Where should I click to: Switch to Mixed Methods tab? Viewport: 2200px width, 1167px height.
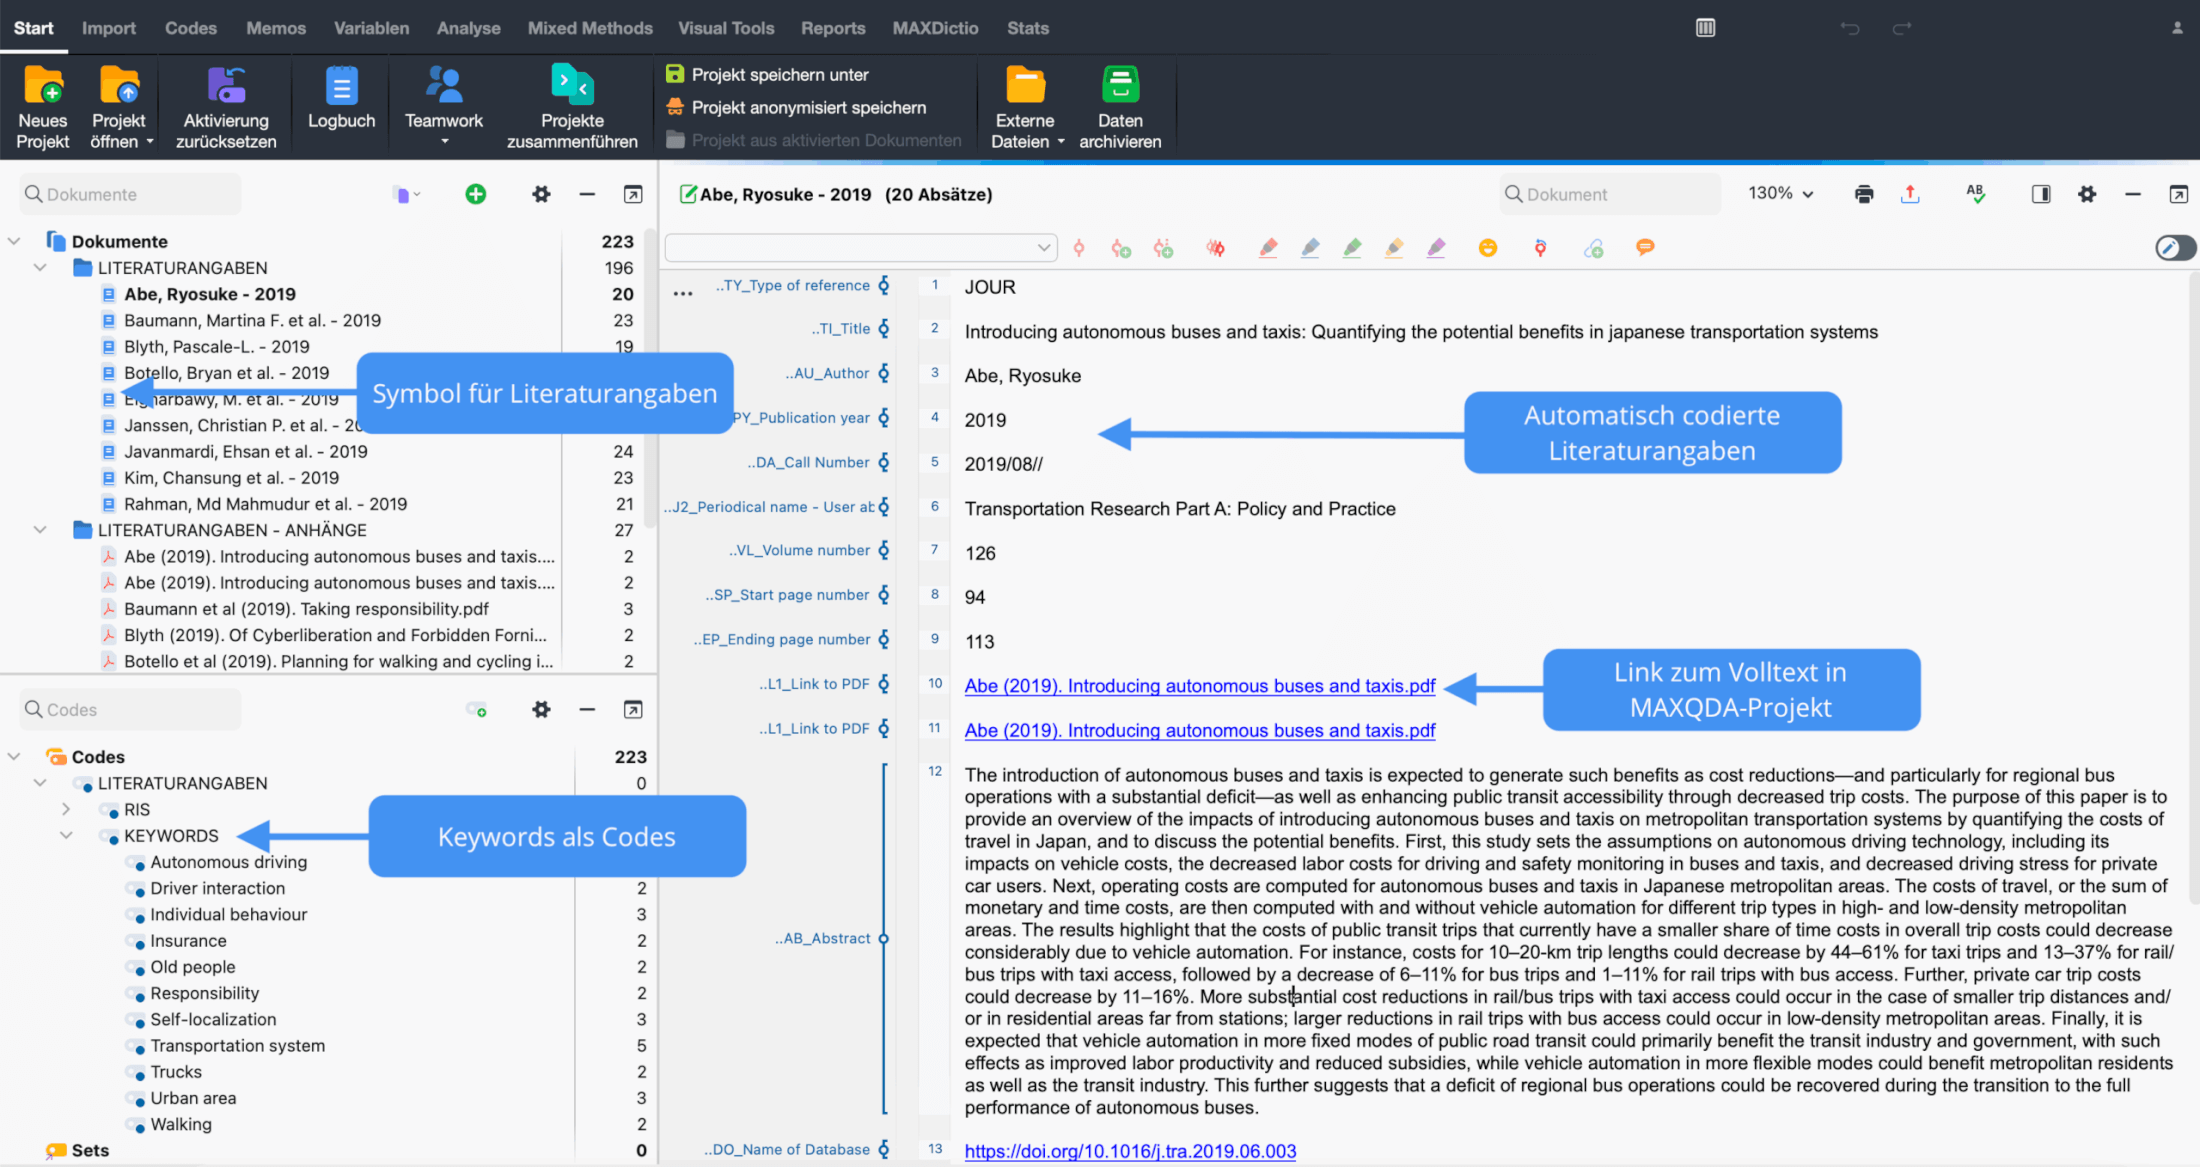[590, 28]
